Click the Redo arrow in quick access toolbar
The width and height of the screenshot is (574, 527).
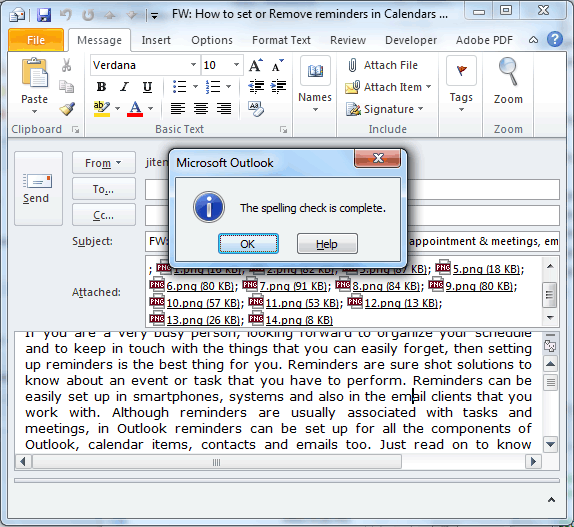coord(88,15)
